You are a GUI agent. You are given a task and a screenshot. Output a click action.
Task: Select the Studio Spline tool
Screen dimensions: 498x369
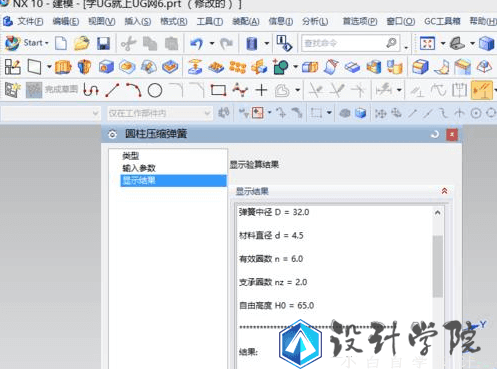tap(240, 90)
